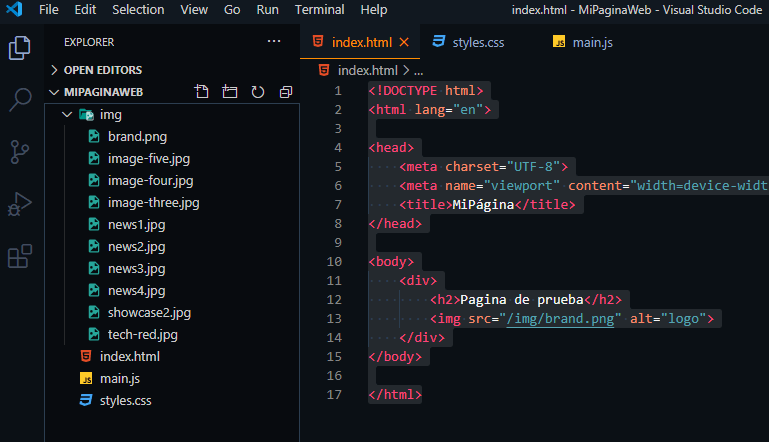Click the HTML5 icon on index.html tab
This screenshot has width=769, height=442.
[318, 42]
